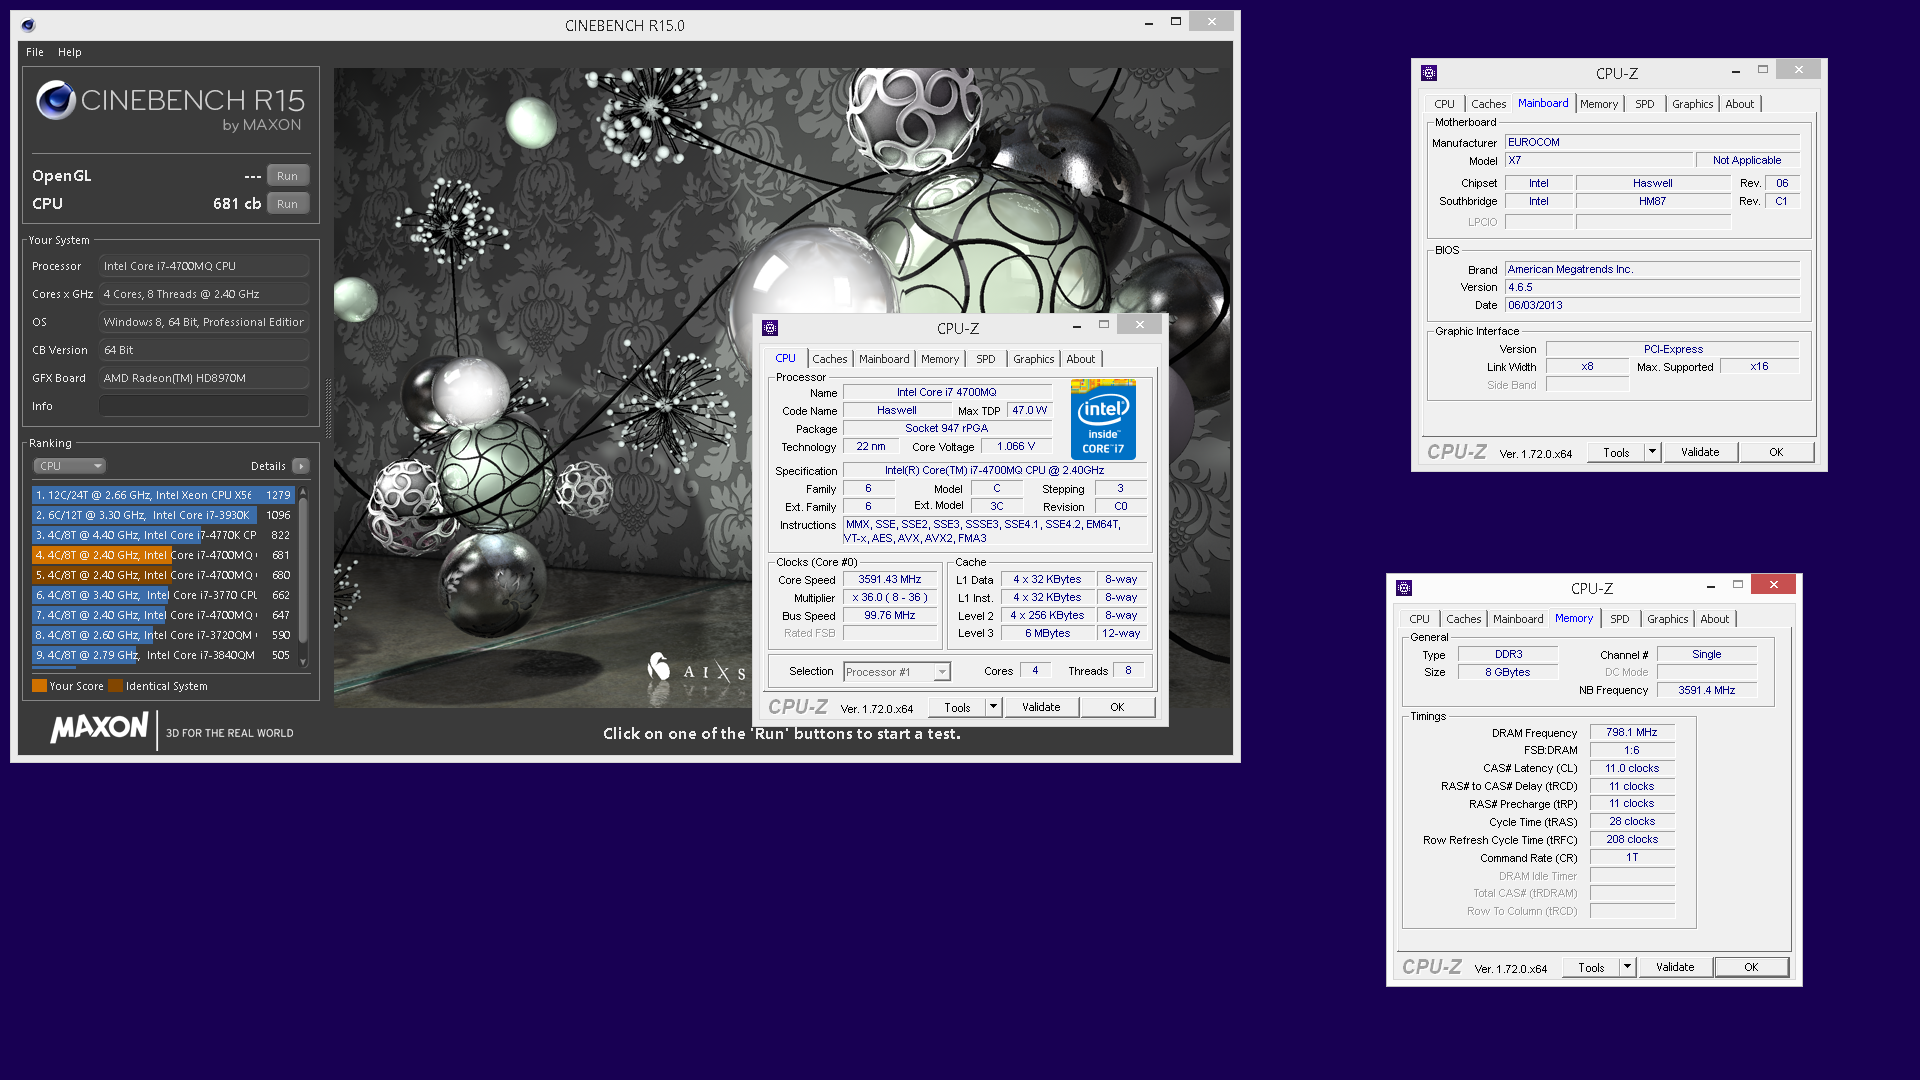The height and width of the screenshot is (1080, 1920).
Task: Click the Info input field in Your System
Action: click(204, 406)
